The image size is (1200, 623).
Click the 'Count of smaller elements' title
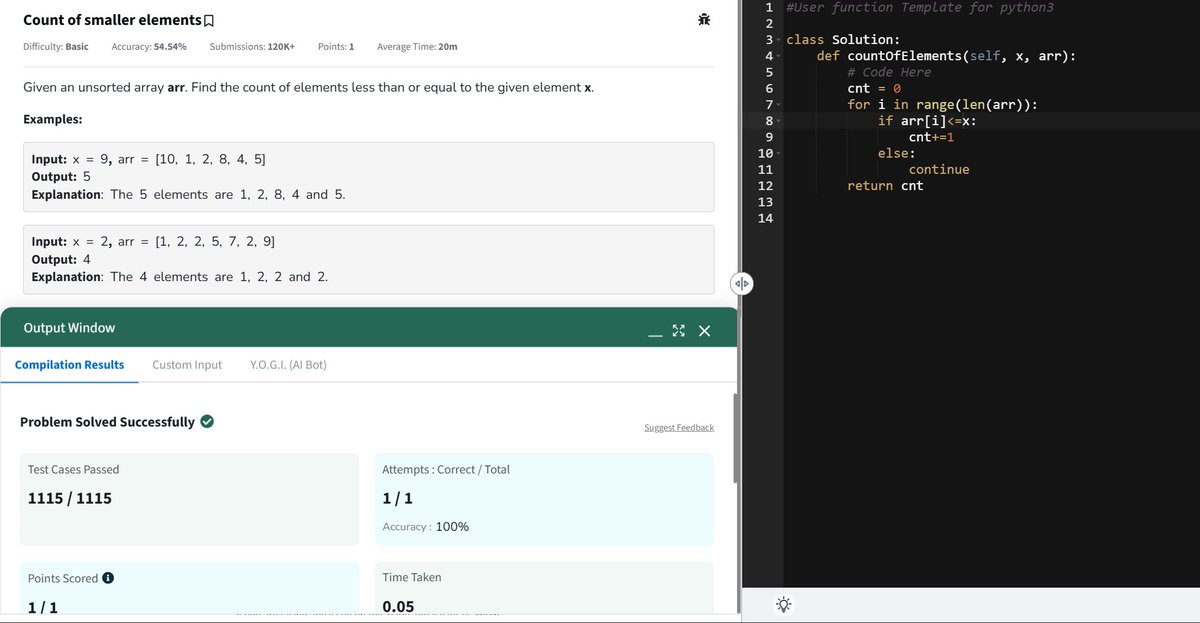(111, 20)
